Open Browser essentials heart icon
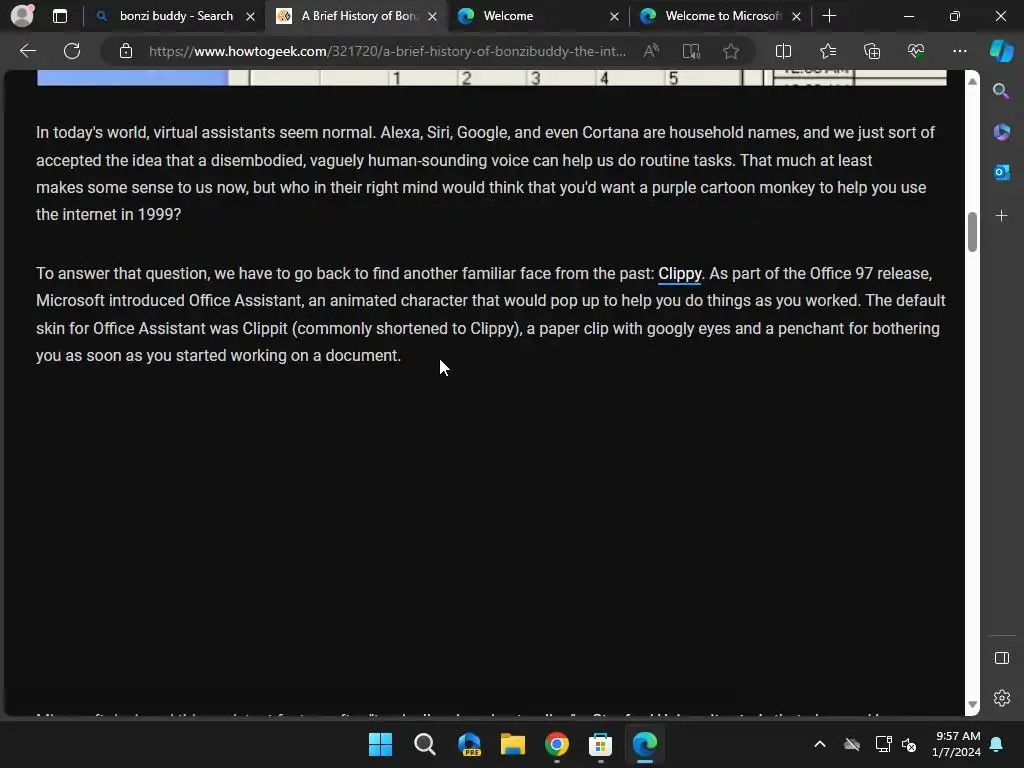The width and height of the screenshot is (1024, 768). [x=916, y=51]
